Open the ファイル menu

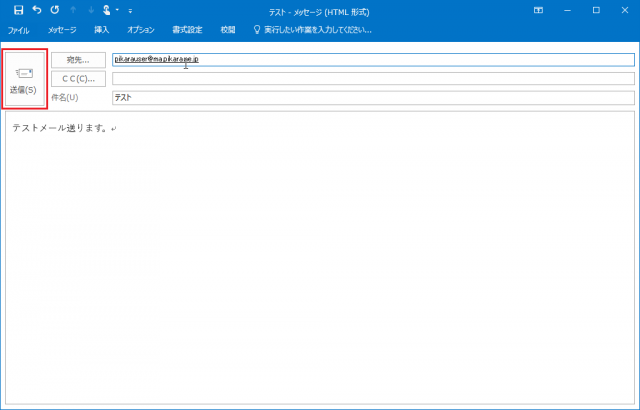[x=18, y=30]
